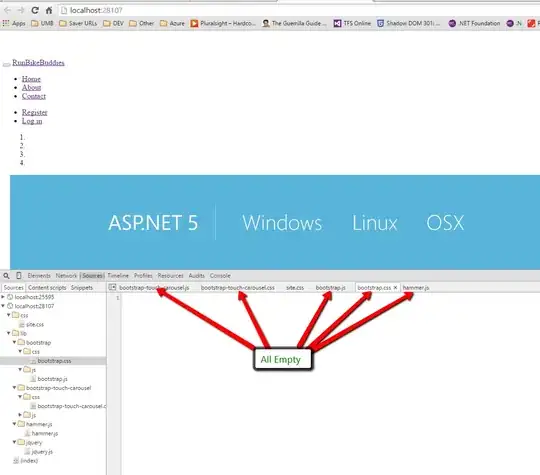Switch to the Network tab
The width and height of the screenshot is (540, 475).
66,276
